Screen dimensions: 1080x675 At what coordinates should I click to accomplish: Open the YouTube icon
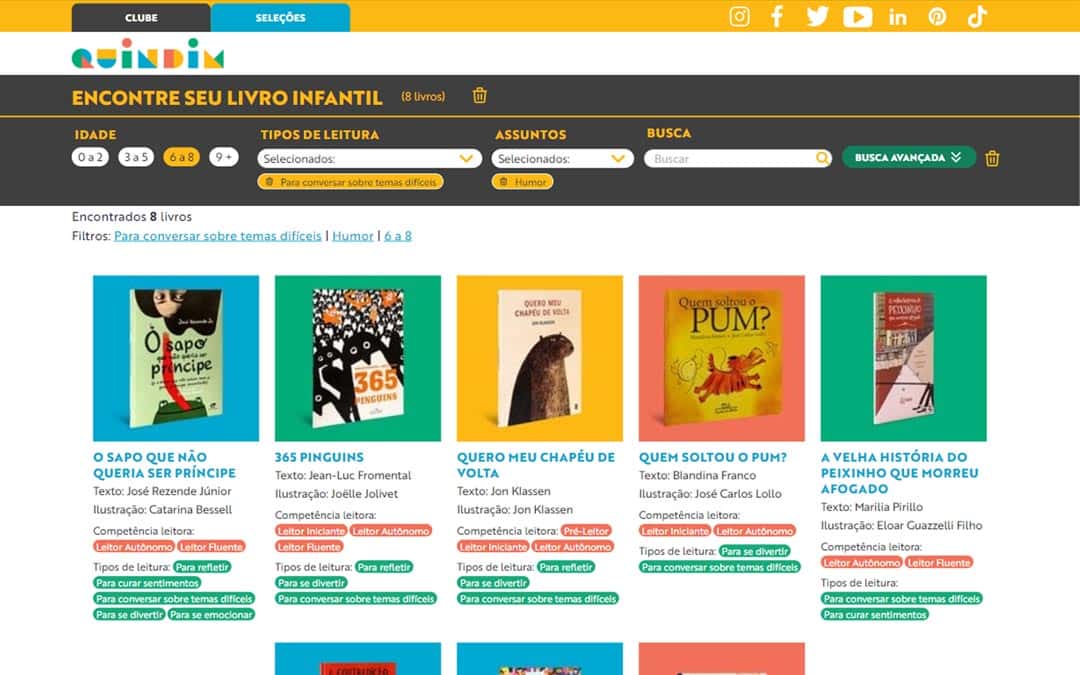[x=857, y=16]
